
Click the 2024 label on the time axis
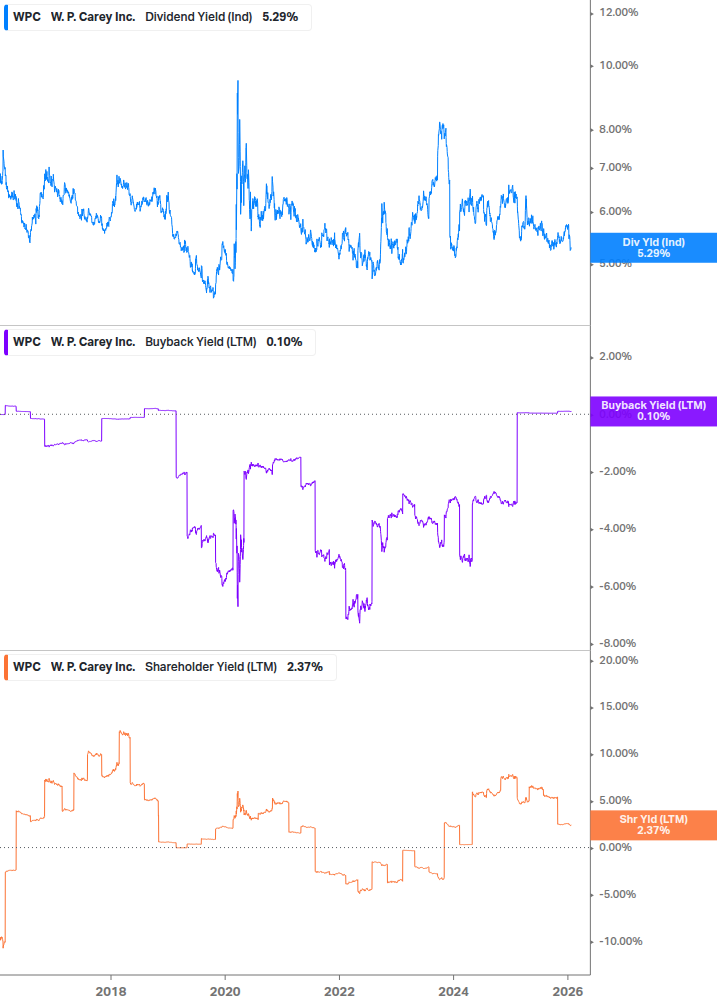tap(454, 990)
